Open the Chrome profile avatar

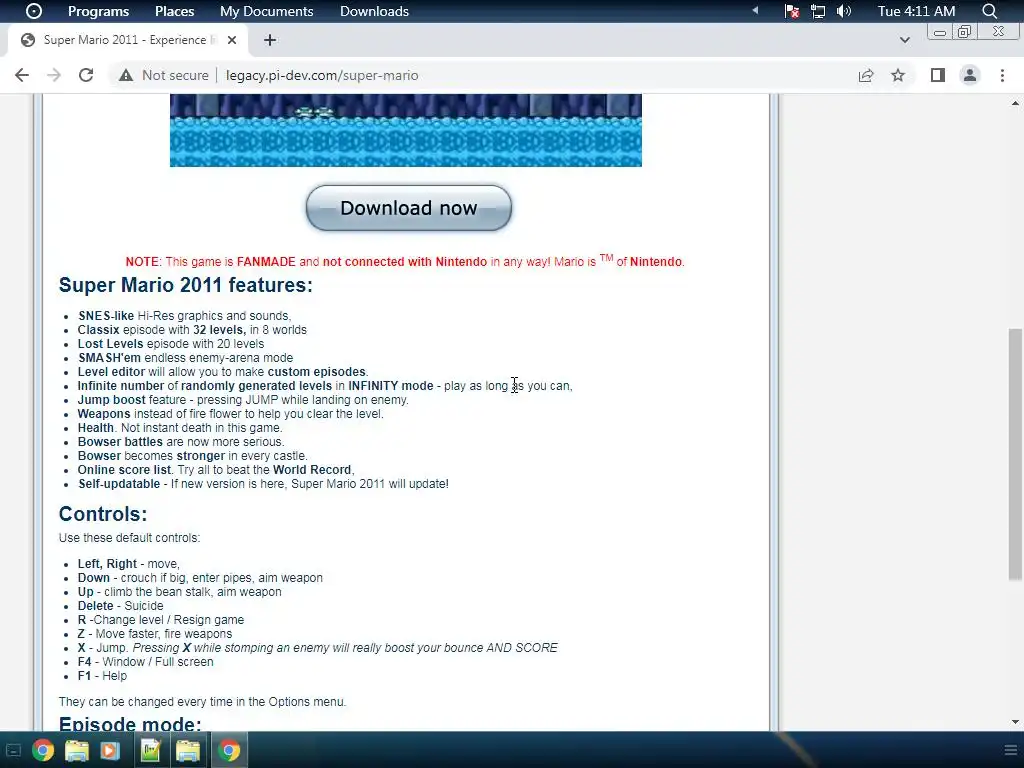[x=970, y=75]
